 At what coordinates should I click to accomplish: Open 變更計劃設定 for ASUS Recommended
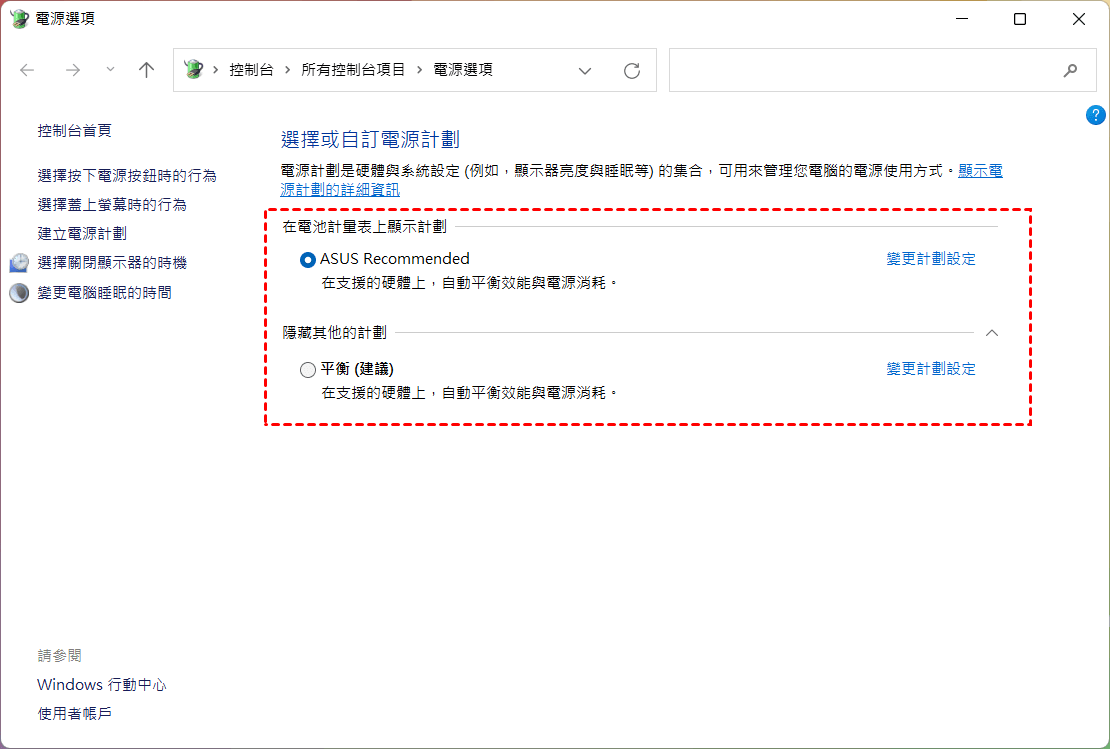tap(930, 259)
